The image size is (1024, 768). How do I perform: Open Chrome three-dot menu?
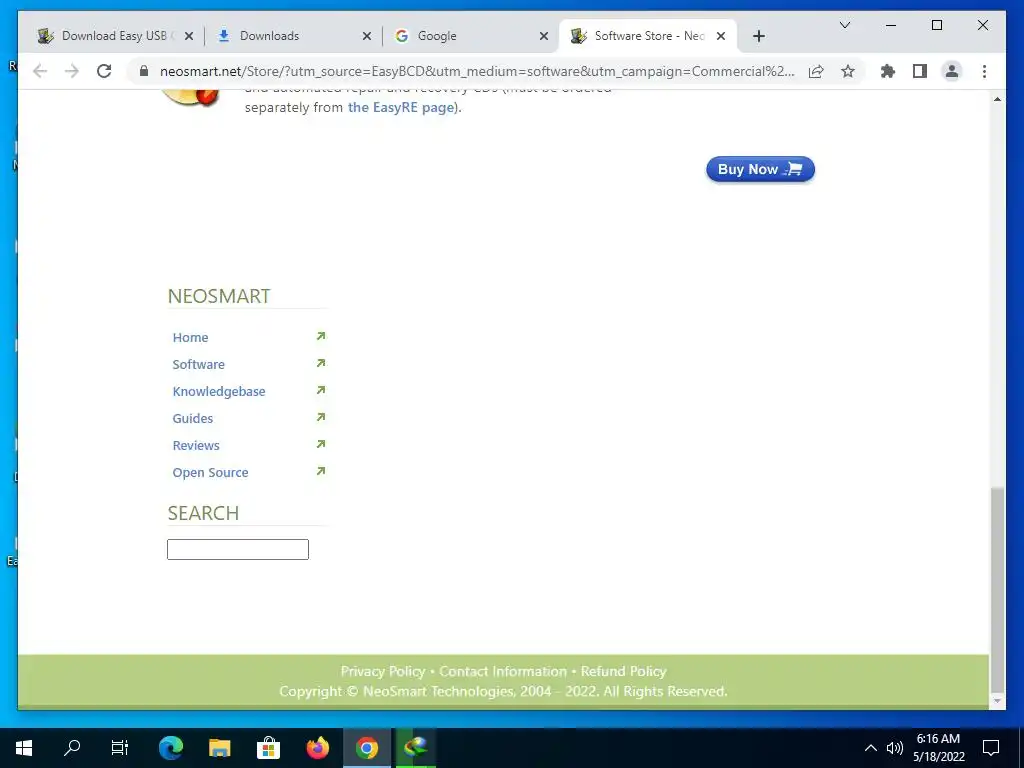[984, 71]
